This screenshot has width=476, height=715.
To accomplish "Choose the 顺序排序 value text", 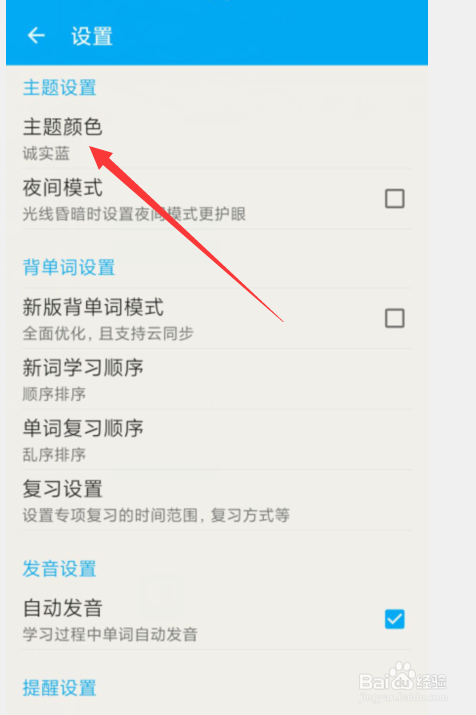I will [x=54, y=394].
